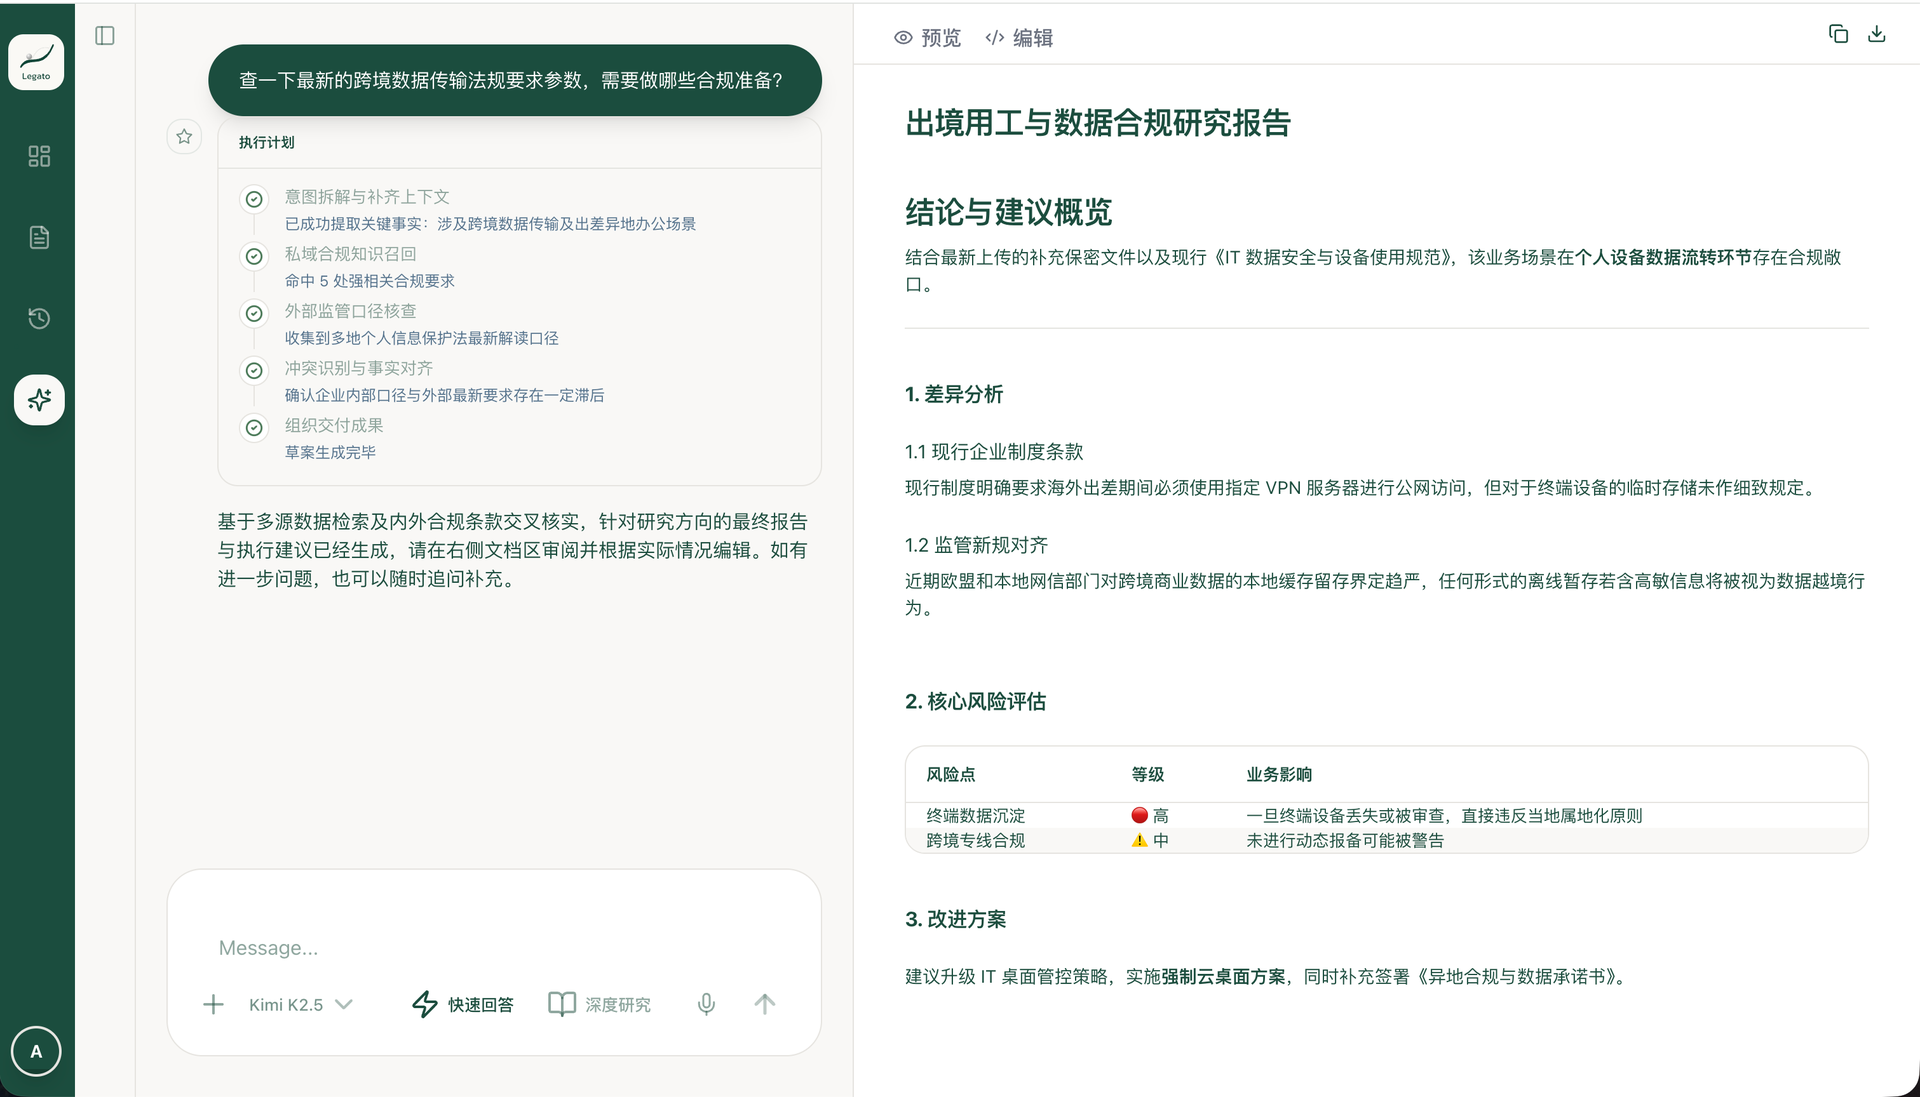The width and height of the screenshot is (1920, 1097).
Task: Click the 业务影响 column header
Action: pyautogui.click(x=1279, y=774)
